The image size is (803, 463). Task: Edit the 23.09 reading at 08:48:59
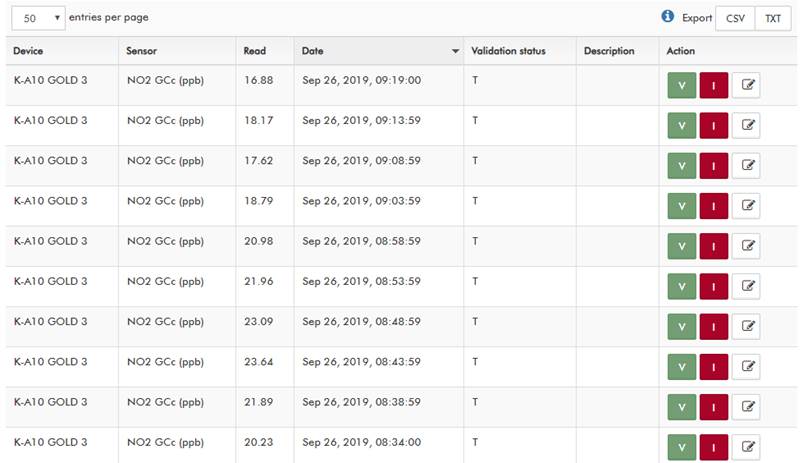(x=746, y=326)
